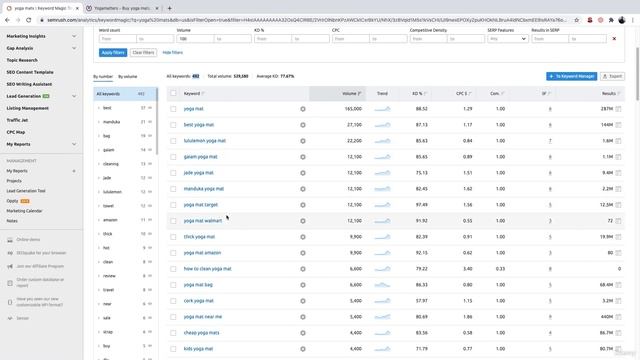Expand the lululemon keyword group

point(99,192)
